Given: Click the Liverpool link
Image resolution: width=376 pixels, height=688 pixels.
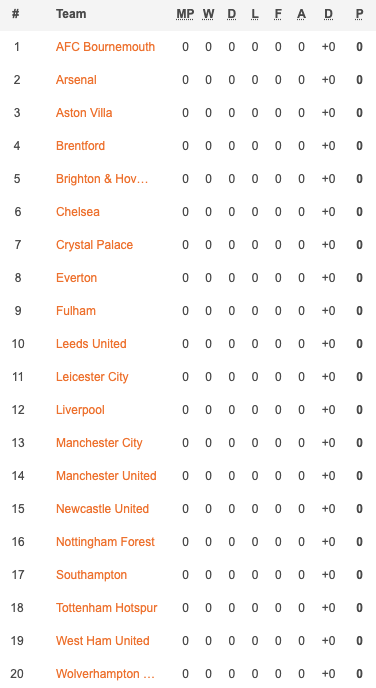Looking at the screenshot, I should (x=80, y=409).
